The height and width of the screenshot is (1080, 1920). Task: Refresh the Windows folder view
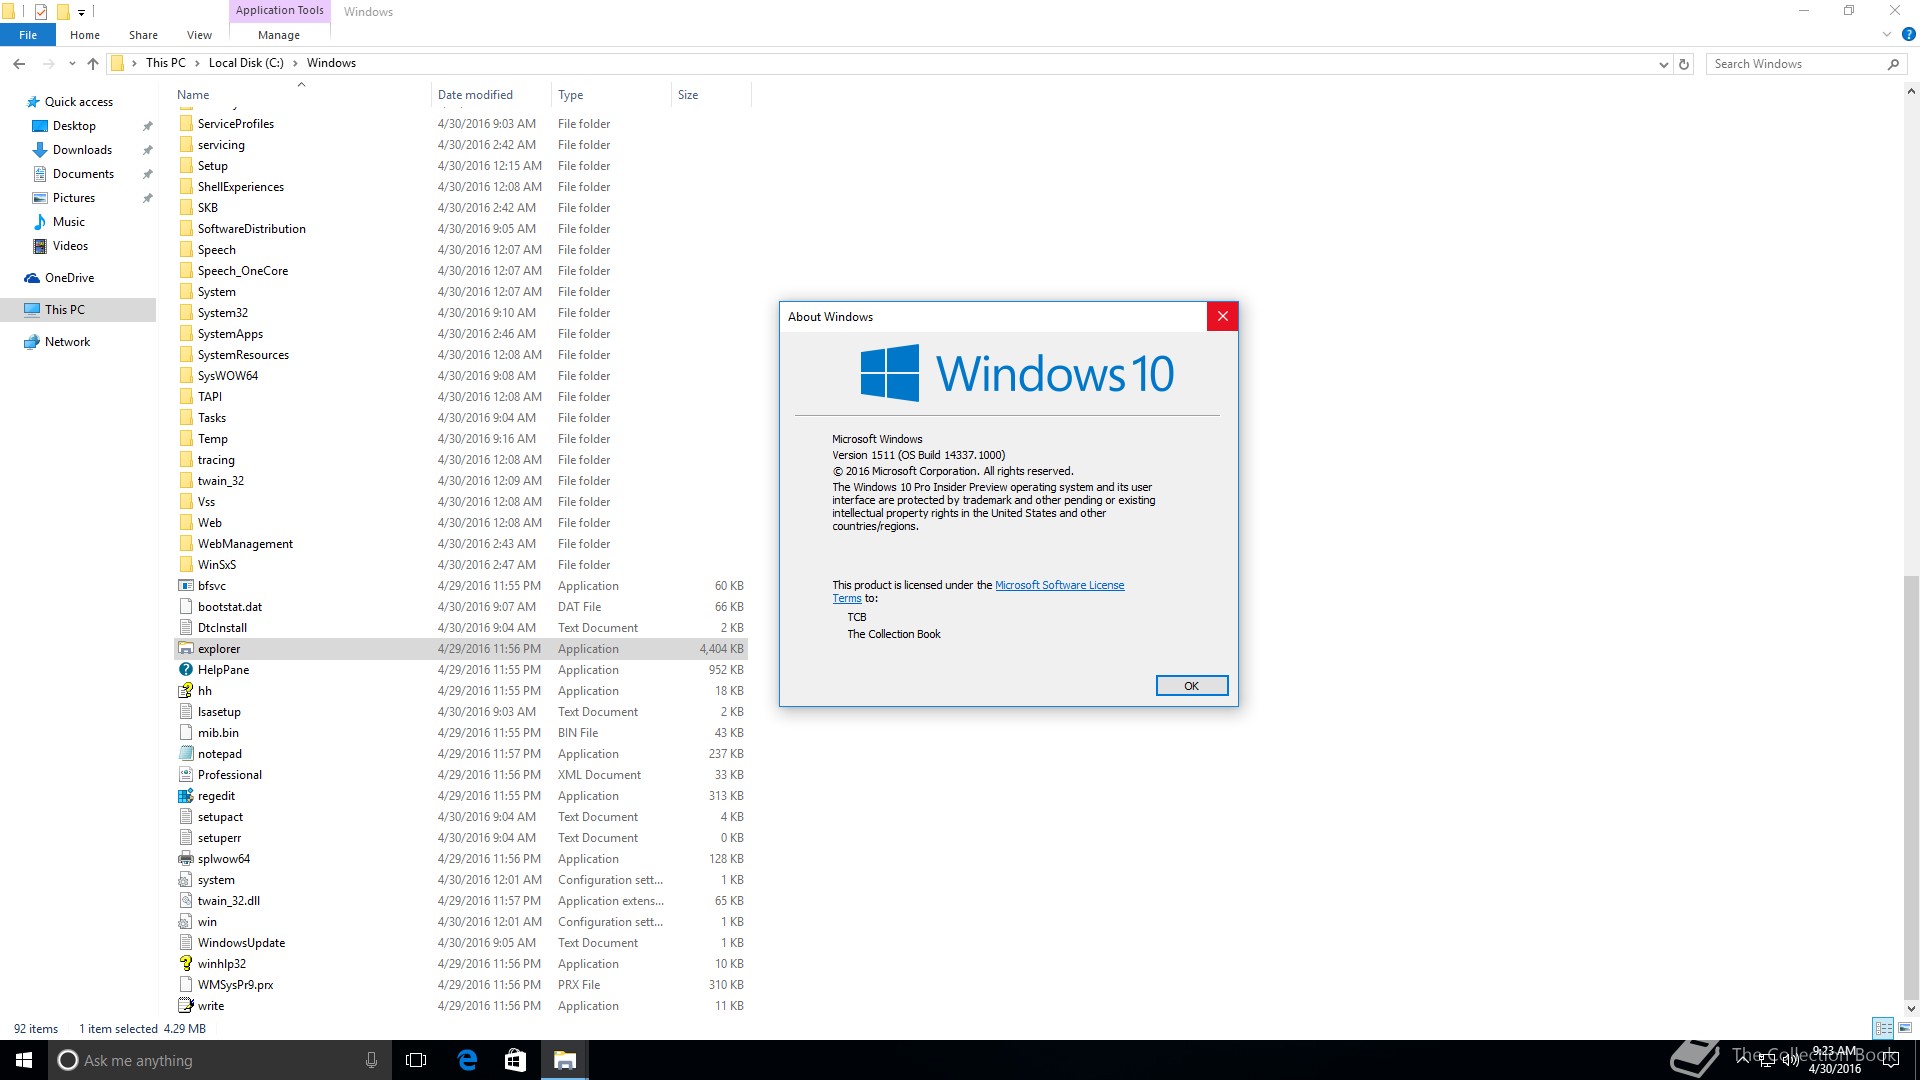(x=1684, y=64)
